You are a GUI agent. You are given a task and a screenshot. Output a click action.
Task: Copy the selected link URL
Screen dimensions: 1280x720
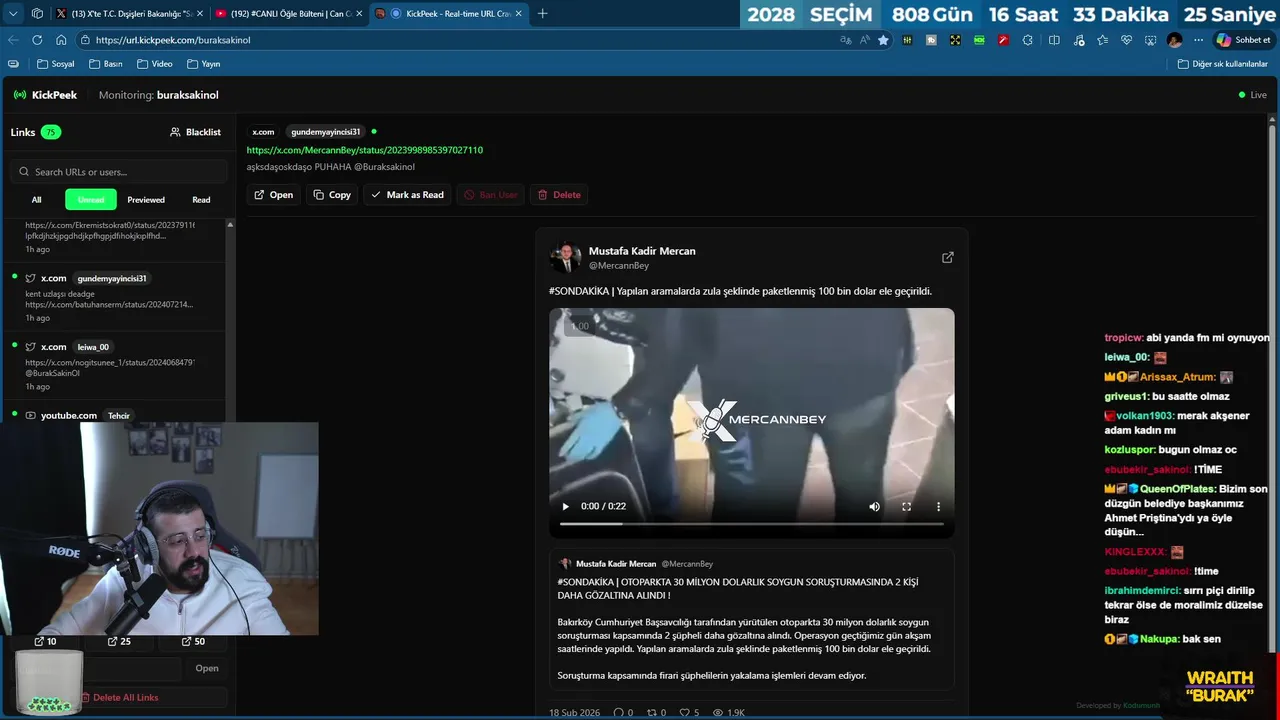(332, 195)
